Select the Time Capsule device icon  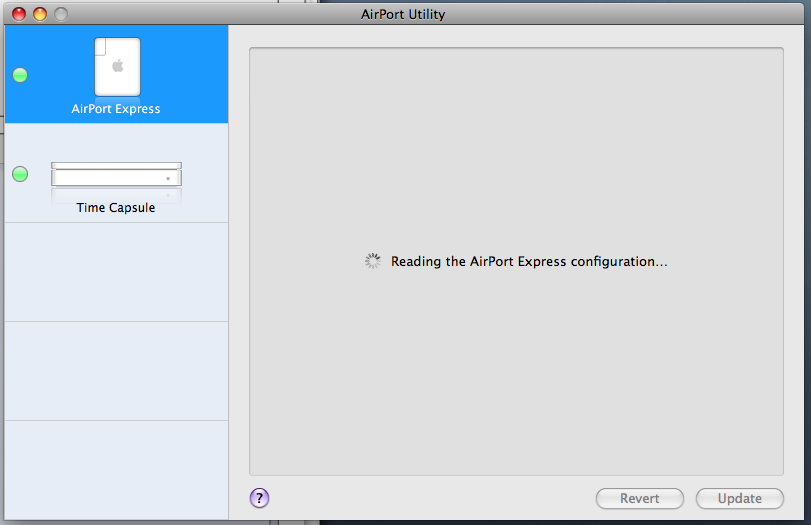tap(116, 174)
